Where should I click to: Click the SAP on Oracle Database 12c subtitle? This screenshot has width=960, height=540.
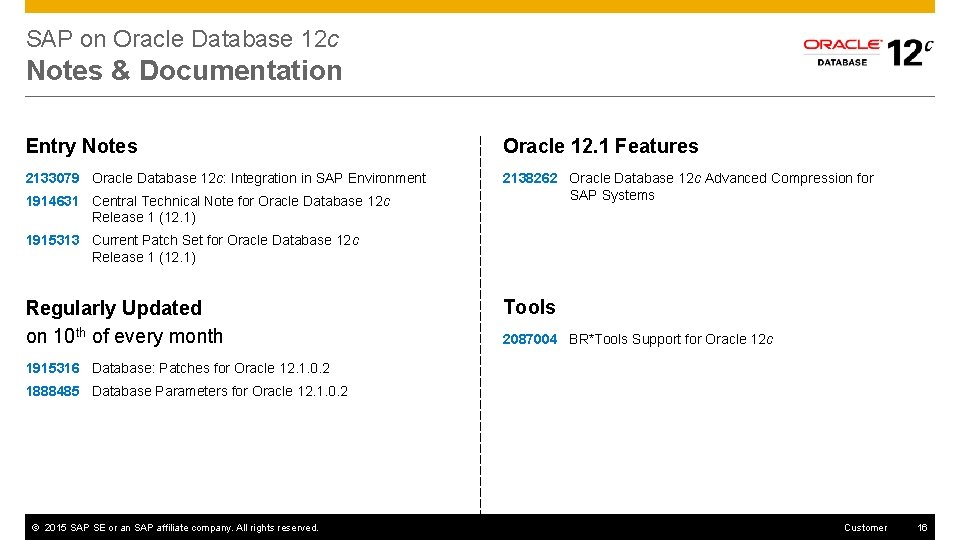pyautogui.click(x=182, y=39)
